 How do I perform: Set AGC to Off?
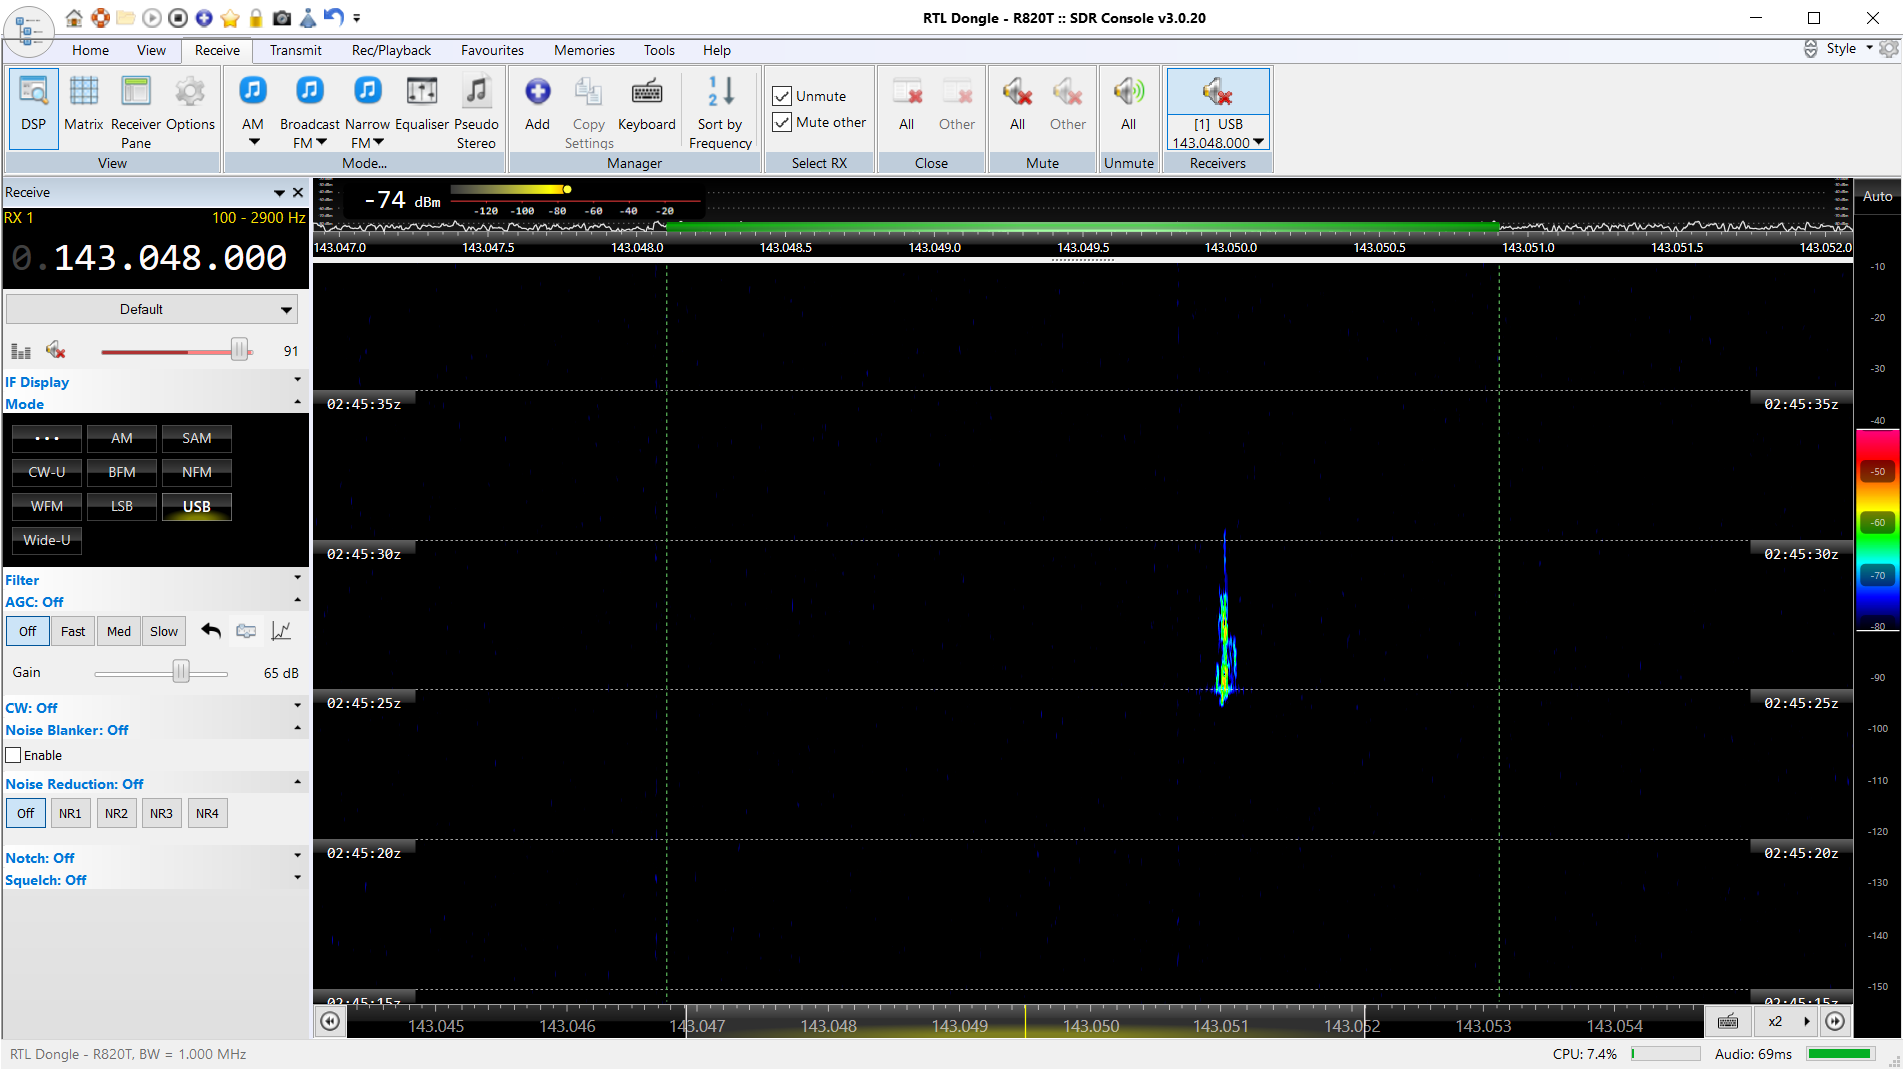pos(27,631)
